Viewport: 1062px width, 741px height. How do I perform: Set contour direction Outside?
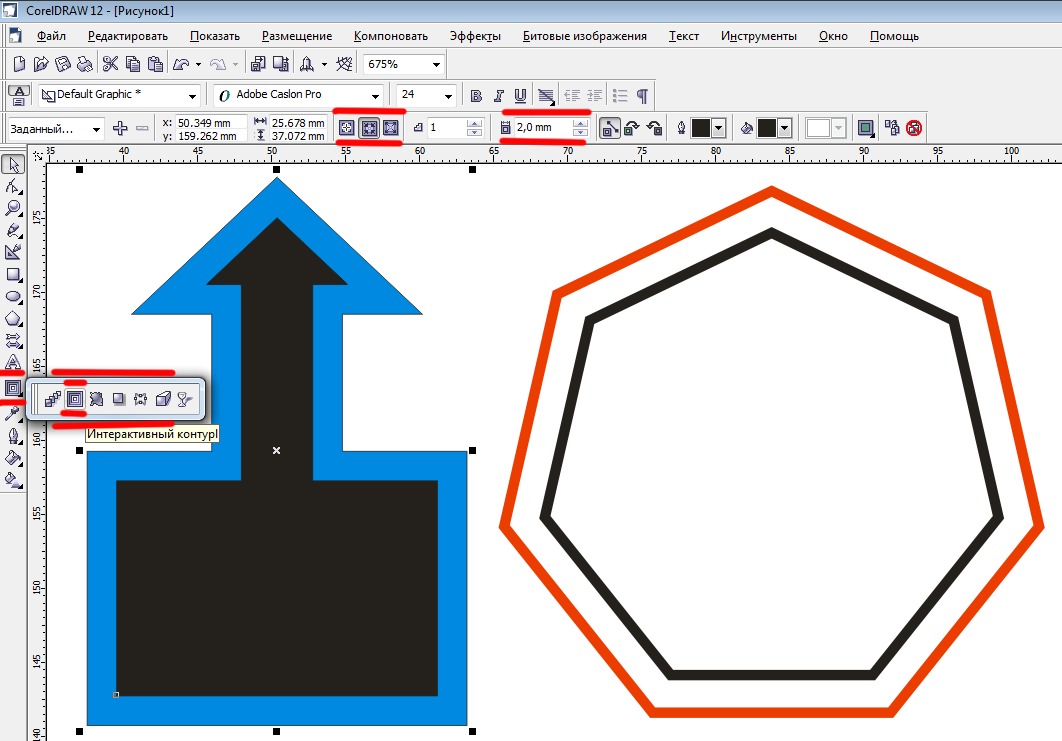391,127
